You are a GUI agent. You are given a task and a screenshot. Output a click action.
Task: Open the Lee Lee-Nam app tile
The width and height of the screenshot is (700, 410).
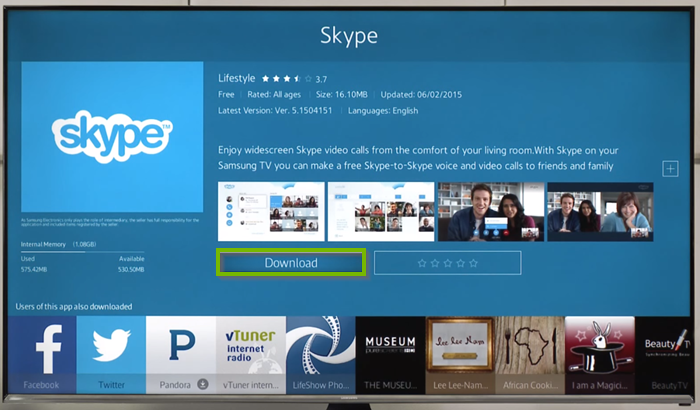[x=460, y=355]
